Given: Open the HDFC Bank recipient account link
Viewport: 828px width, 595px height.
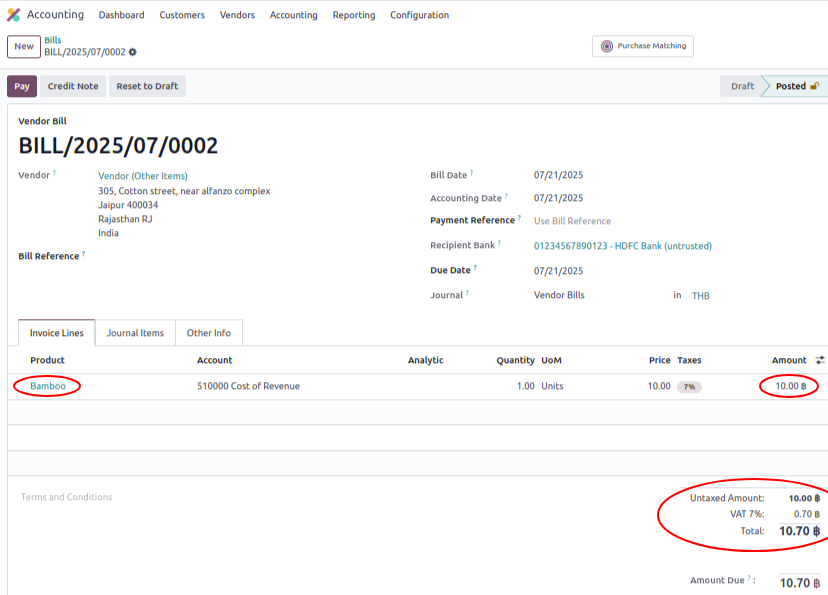Looking at the screenshot, I should tap(622, 246).
